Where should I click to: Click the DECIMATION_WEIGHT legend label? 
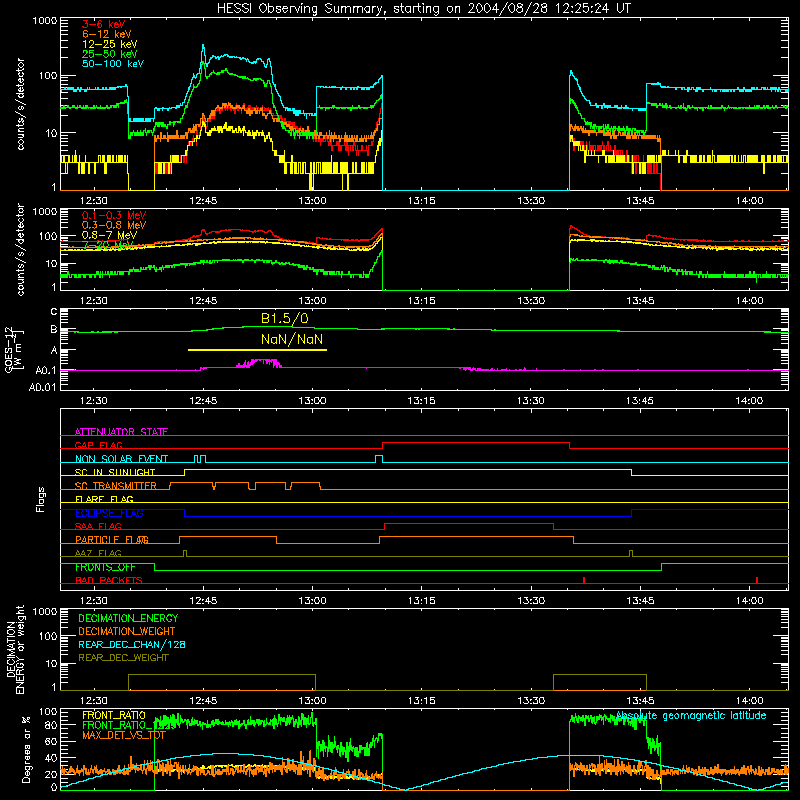127,631
